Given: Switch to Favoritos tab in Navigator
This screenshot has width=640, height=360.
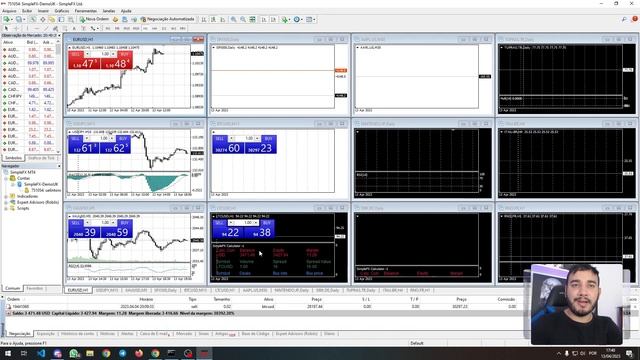Looking at the screenshot, I should [35, 289].
